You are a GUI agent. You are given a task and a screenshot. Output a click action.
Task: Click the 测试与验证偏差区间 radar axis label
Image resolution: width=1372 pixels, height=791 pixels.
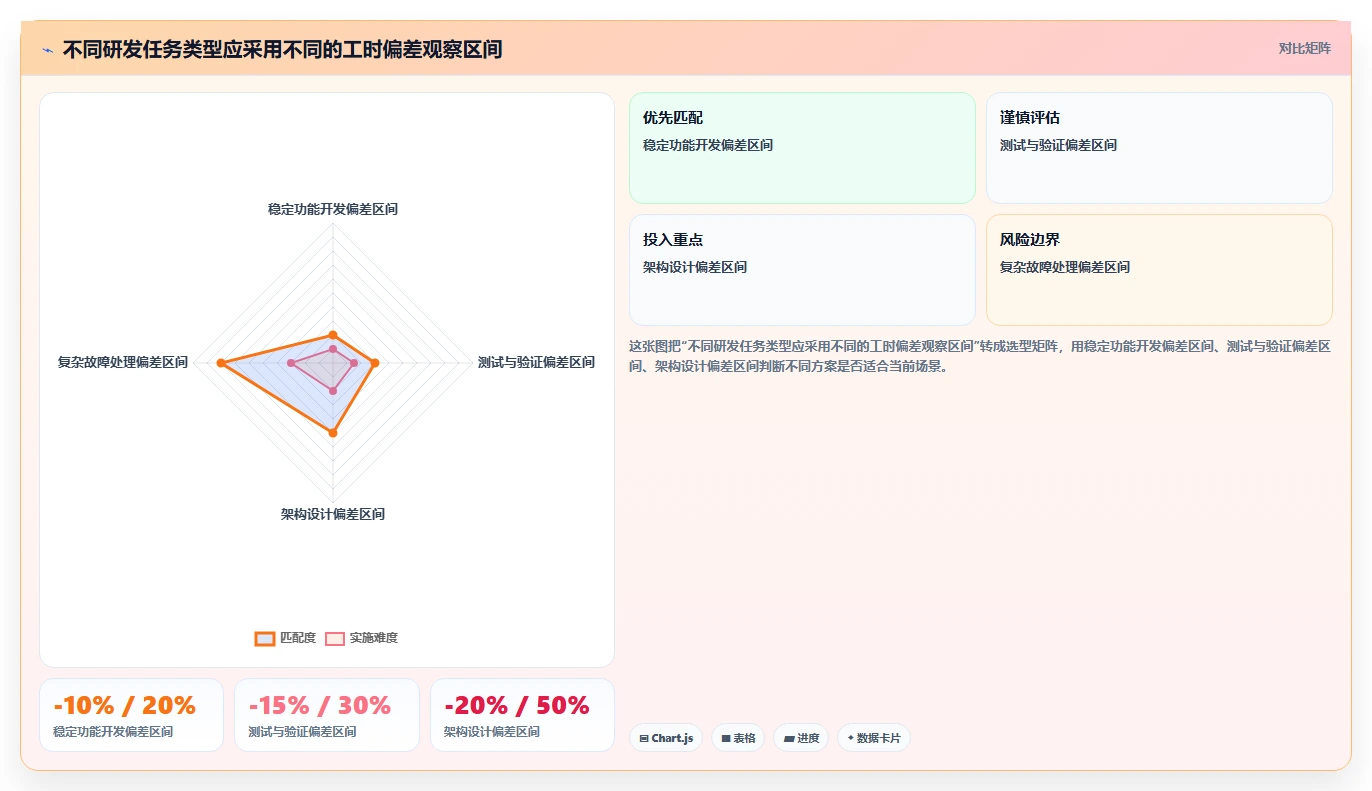[x=536, y=362]
